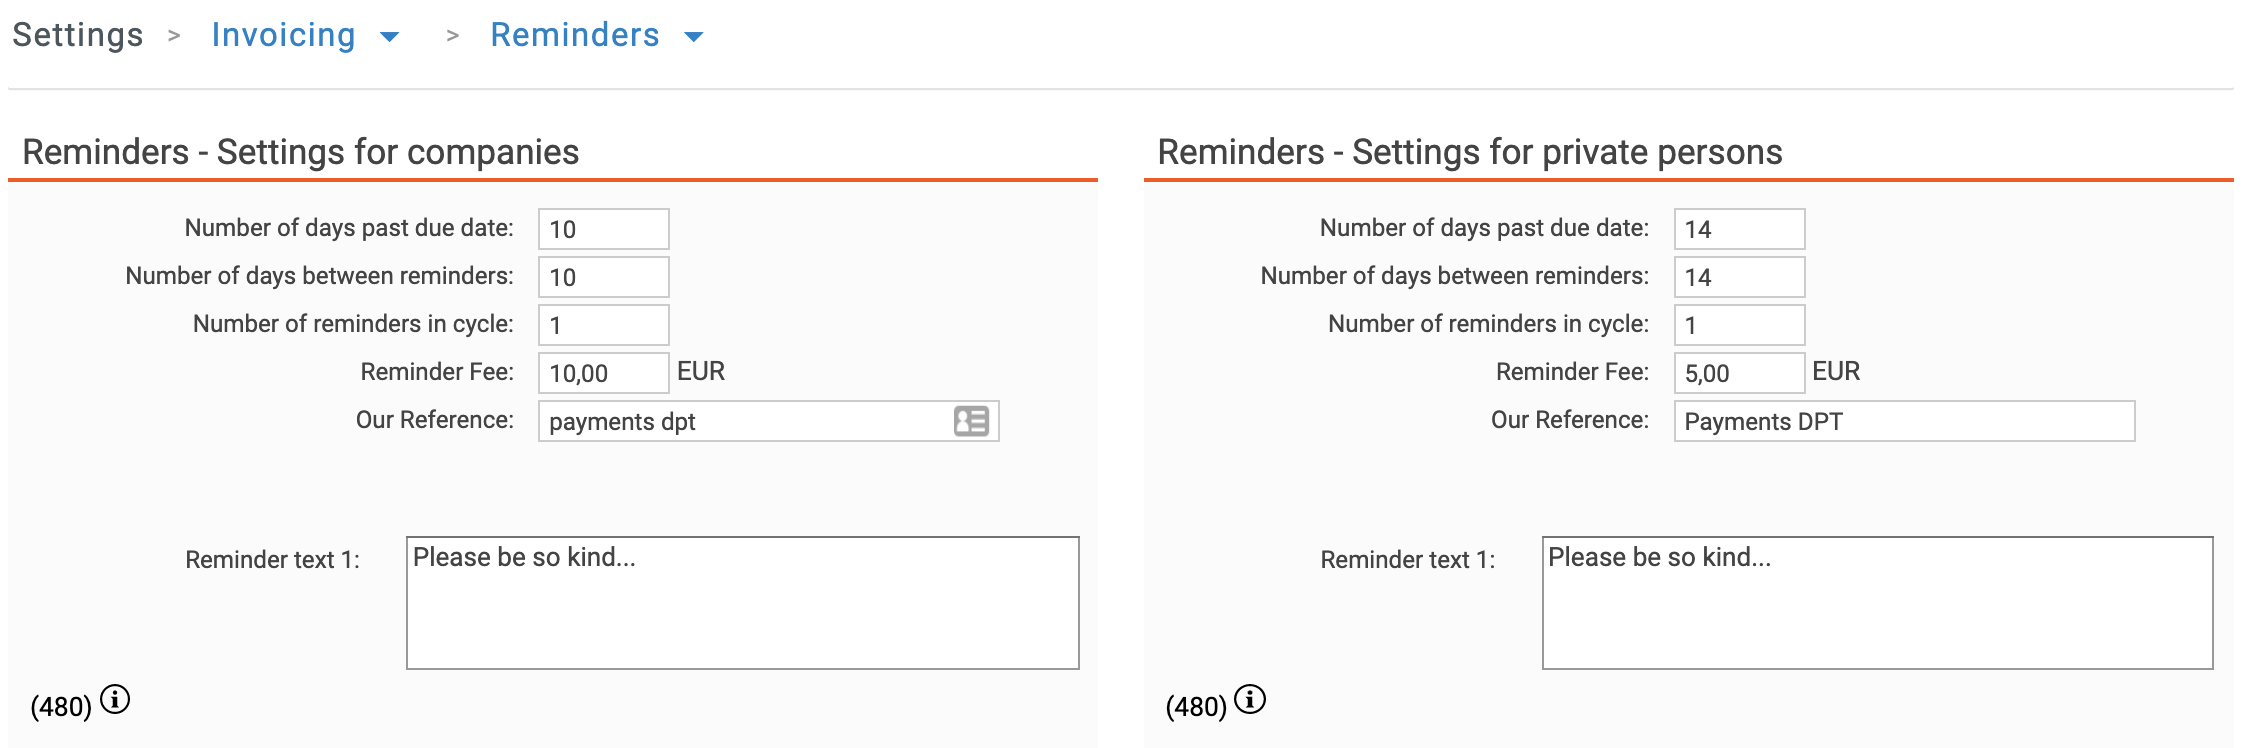Screen dimensions: 2254x748
Task: Go to Settings in the breadcrumb
Action: pos(78,35)
